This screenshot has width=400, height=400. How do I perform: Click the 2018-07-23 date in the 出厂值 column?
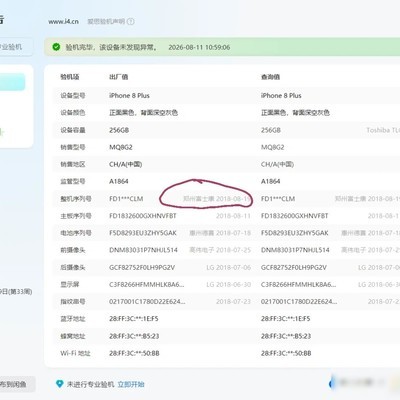click(x=233, y=302)
